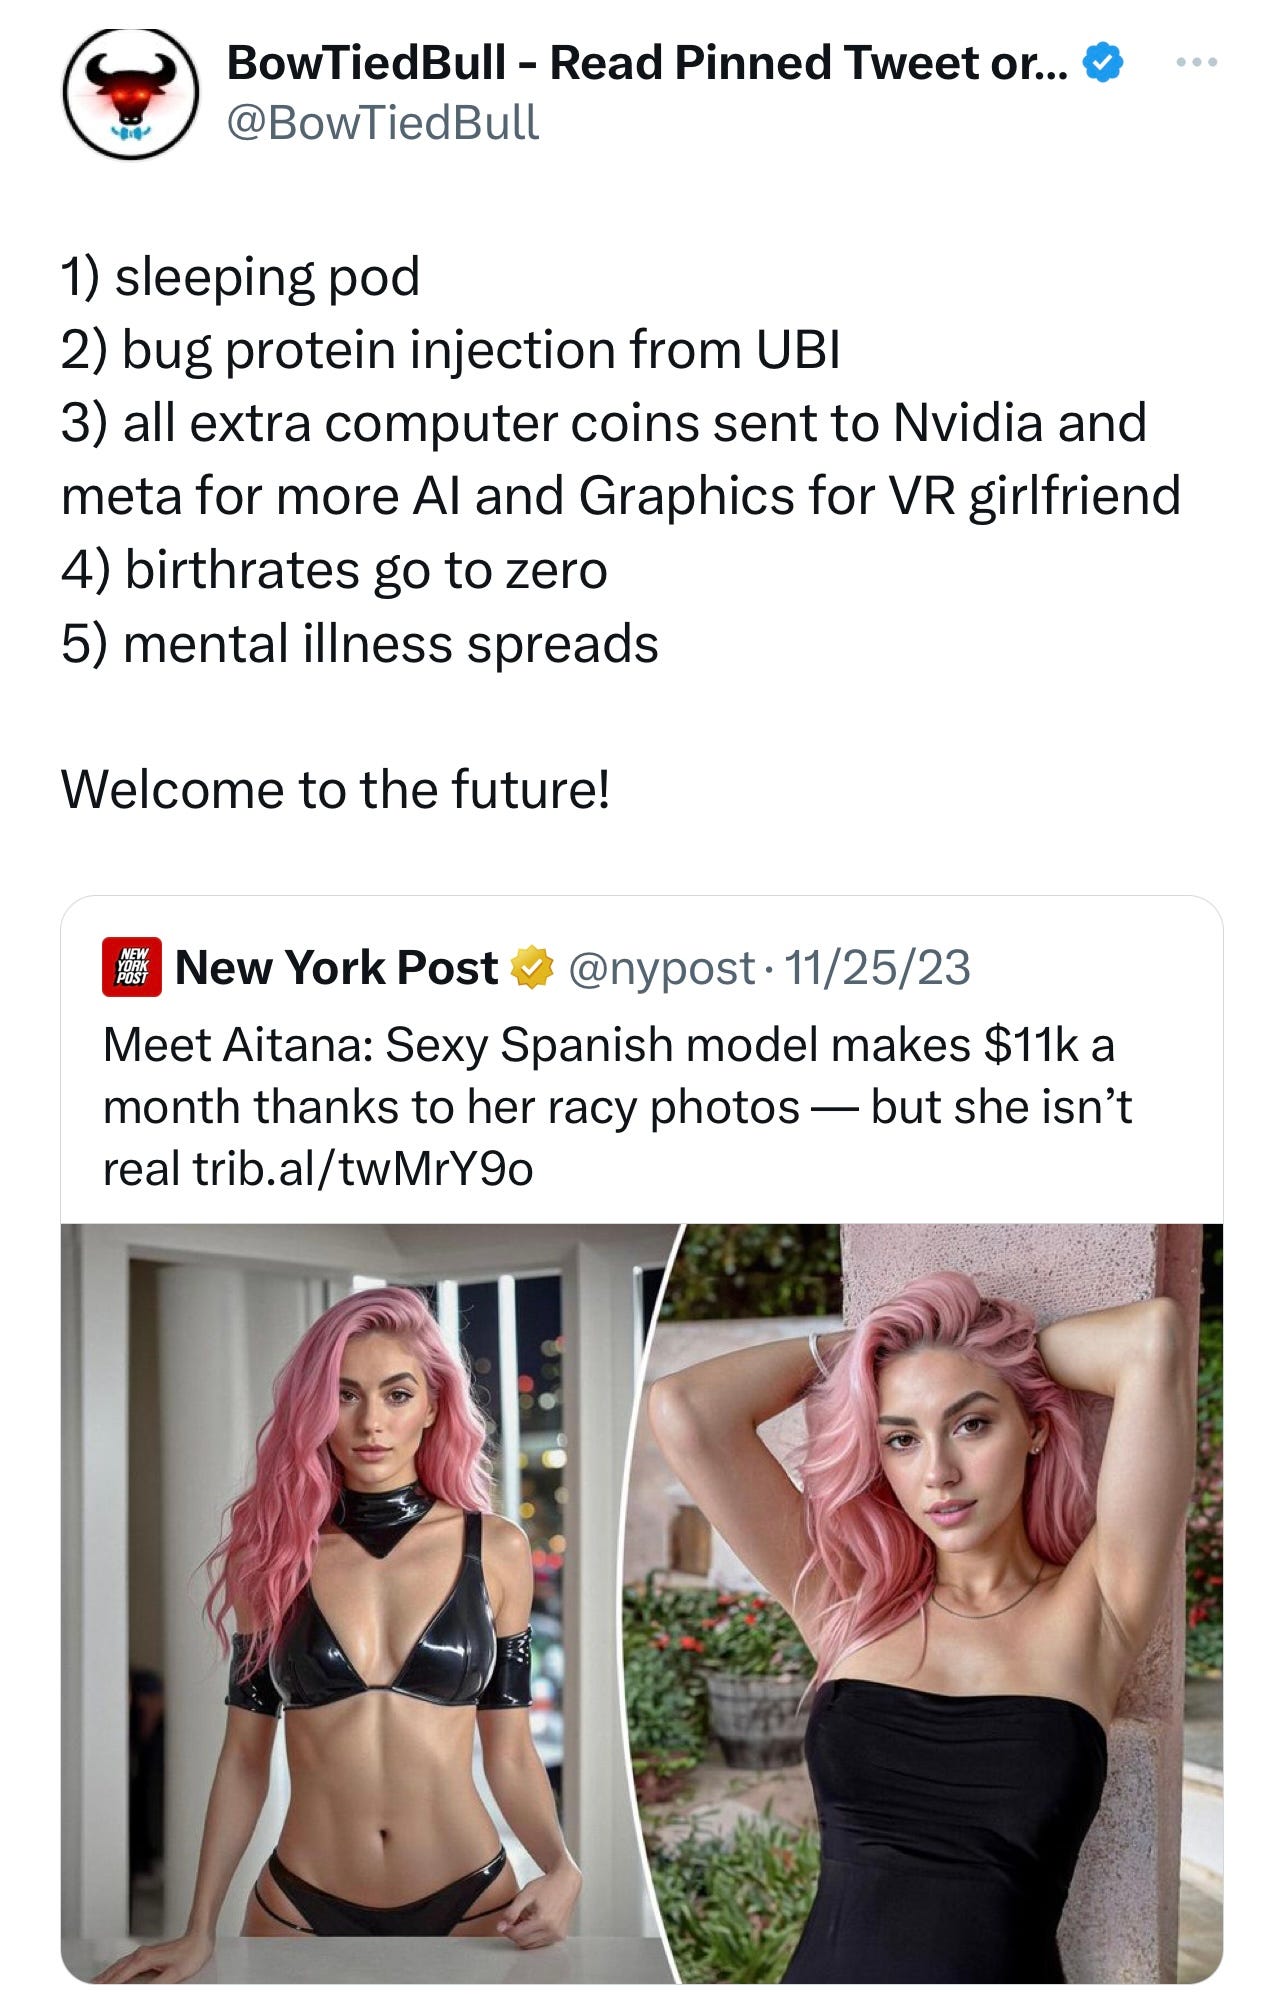Click the 'birthrates go to zero' line
1284x1994 pixels.
(334, 571)
